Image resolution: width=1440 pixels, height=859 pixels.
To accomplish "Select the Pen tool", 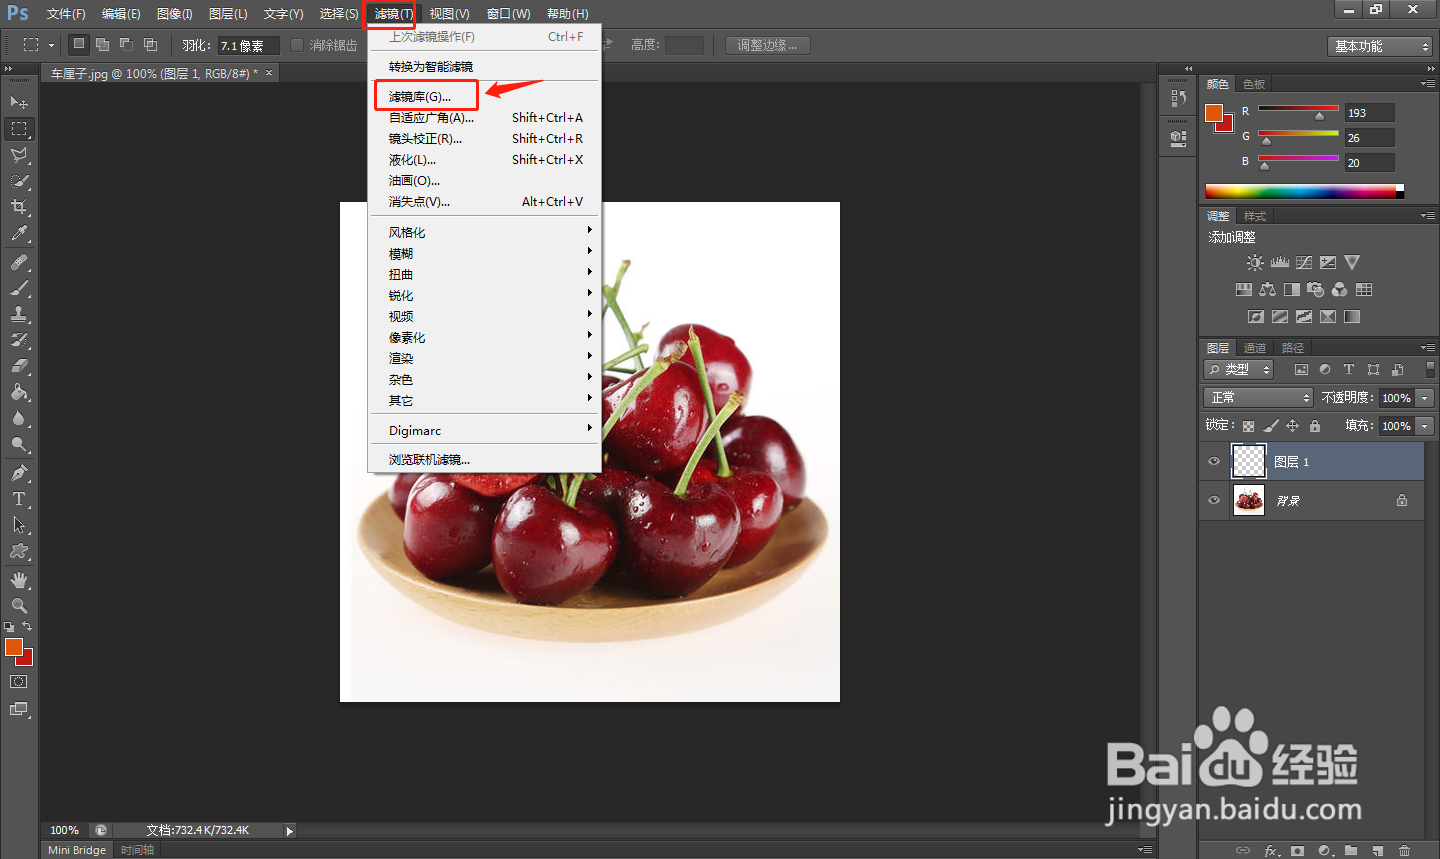I will pos(19,473).
